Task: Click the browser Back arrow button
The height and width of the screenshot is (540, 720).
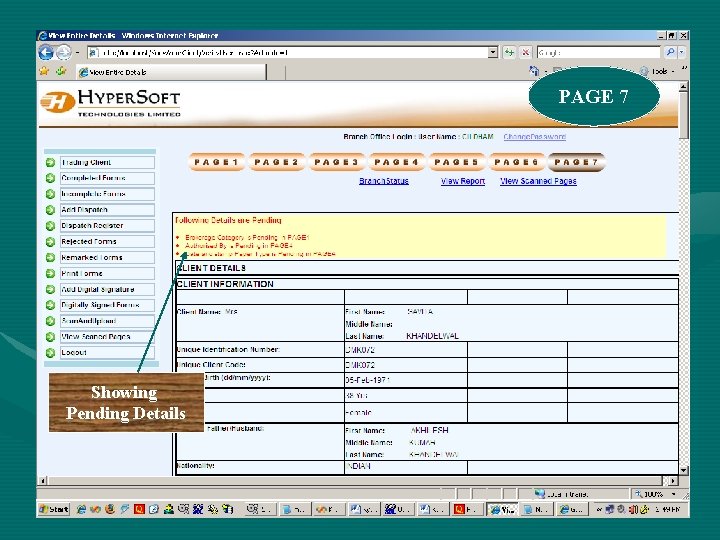Action: click(x=46, y=52)
